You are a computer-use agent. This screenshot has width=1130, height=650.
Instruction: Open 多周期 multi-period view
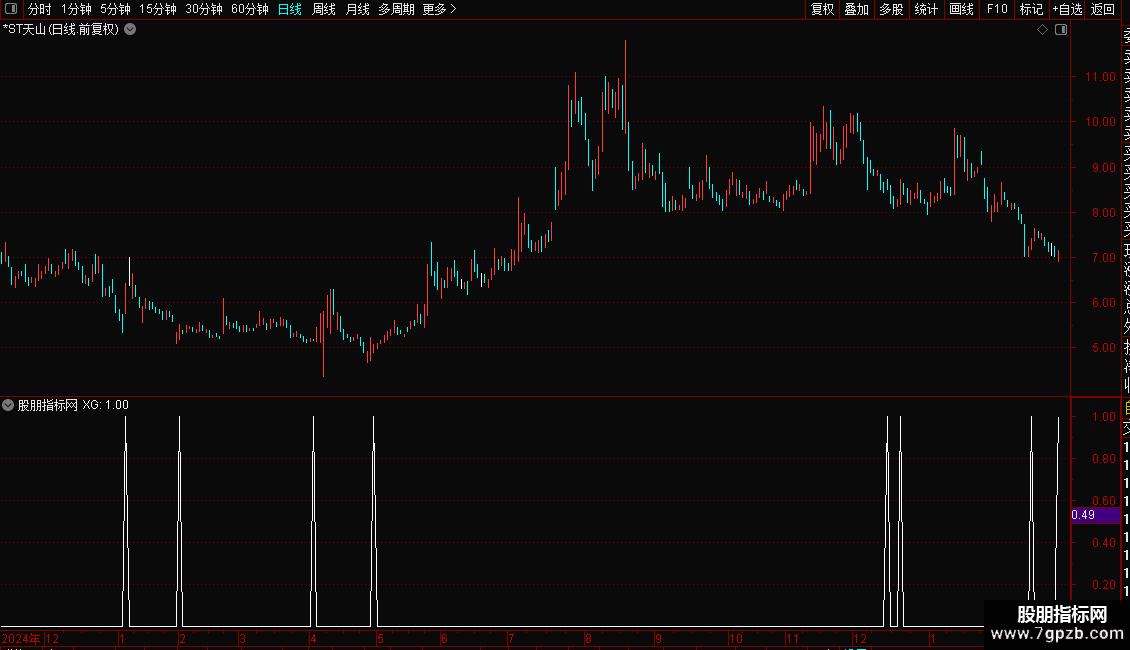click(x=396, y=9)
